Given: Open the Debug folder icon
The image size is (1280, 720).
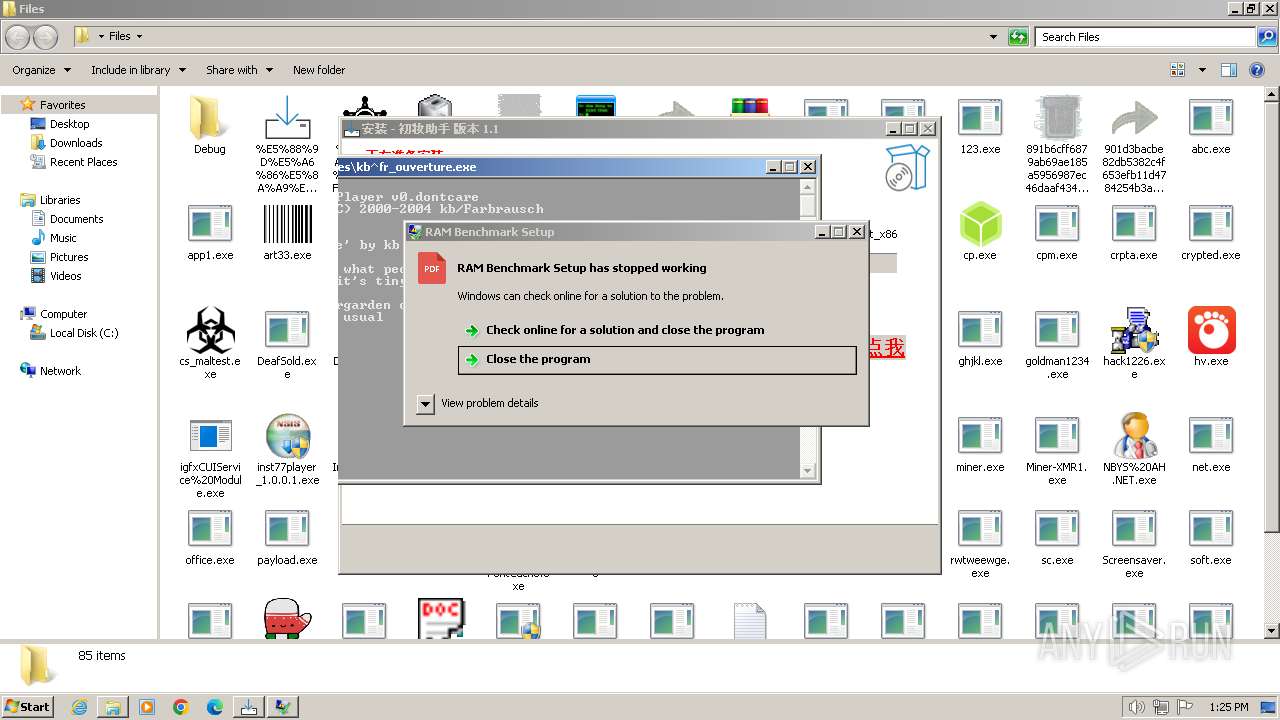Looking at the screenshot, I should coord(209,118).
